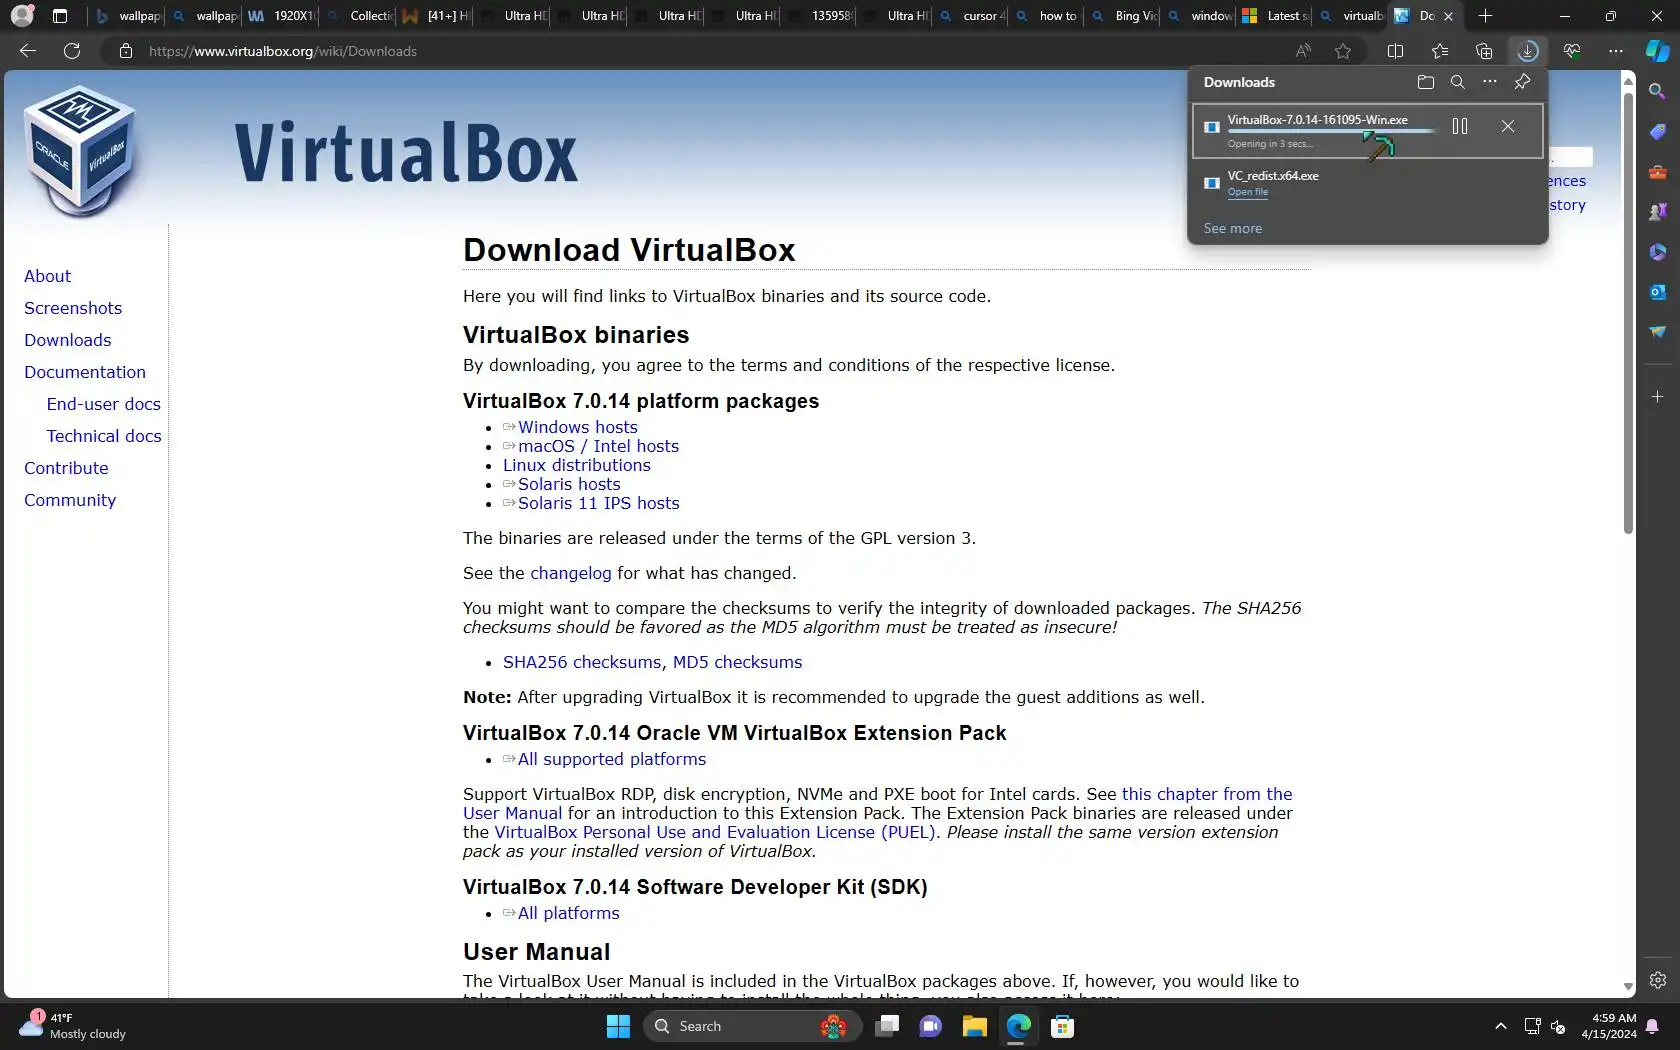This screenshot has width=1680, height=1050.
Task: Add a new app to Edge sidebar
Action: pos(1658,397)
